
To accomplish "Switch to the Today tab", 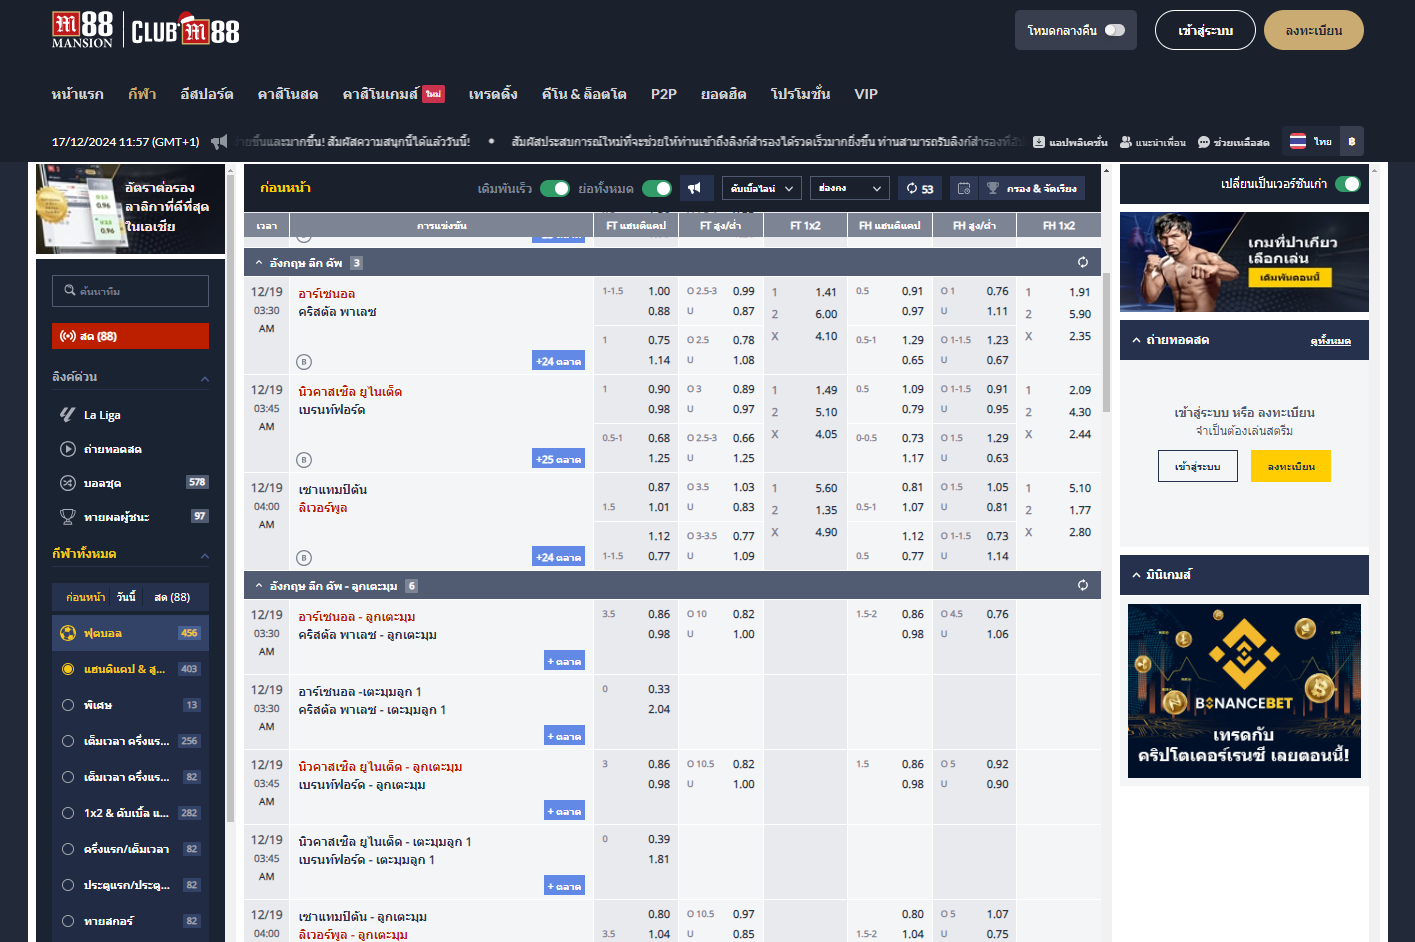I will pos(126,597).
